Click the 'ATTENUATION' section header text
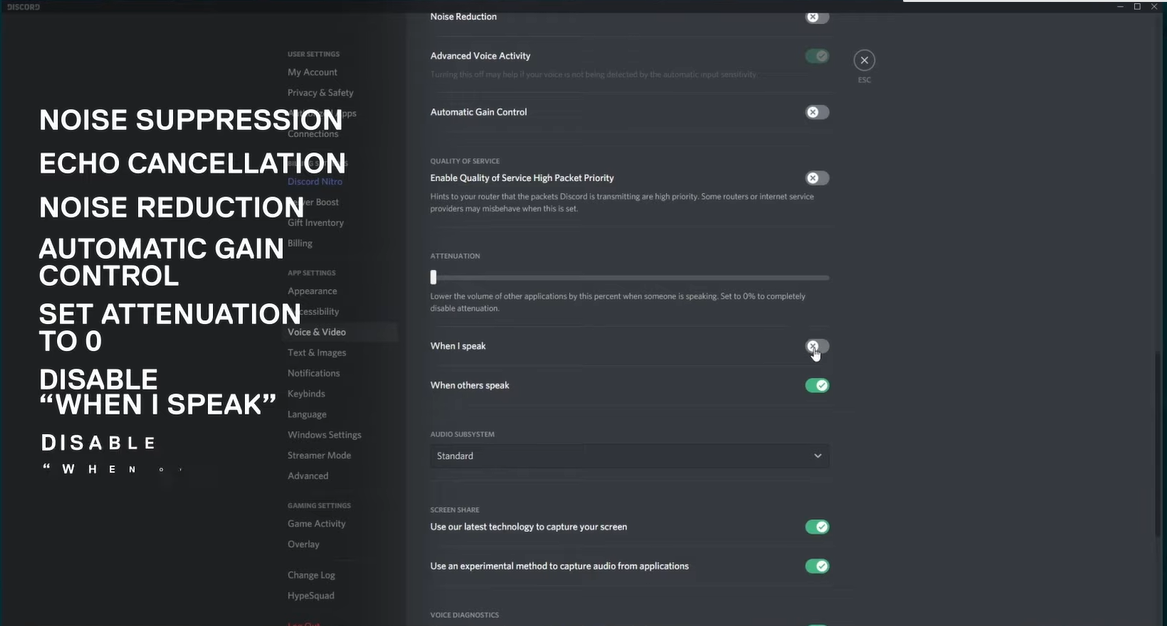Viewport: 1167px width, 626px height. (x=455, y=256)
